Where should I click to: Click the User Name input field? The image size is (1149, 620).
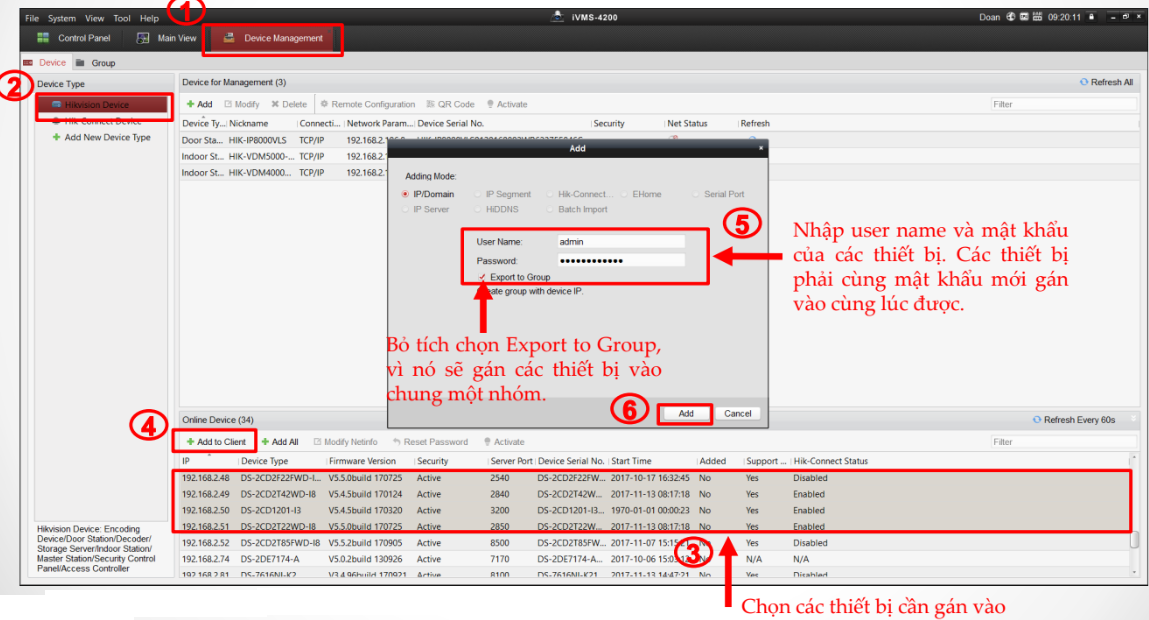620,241
